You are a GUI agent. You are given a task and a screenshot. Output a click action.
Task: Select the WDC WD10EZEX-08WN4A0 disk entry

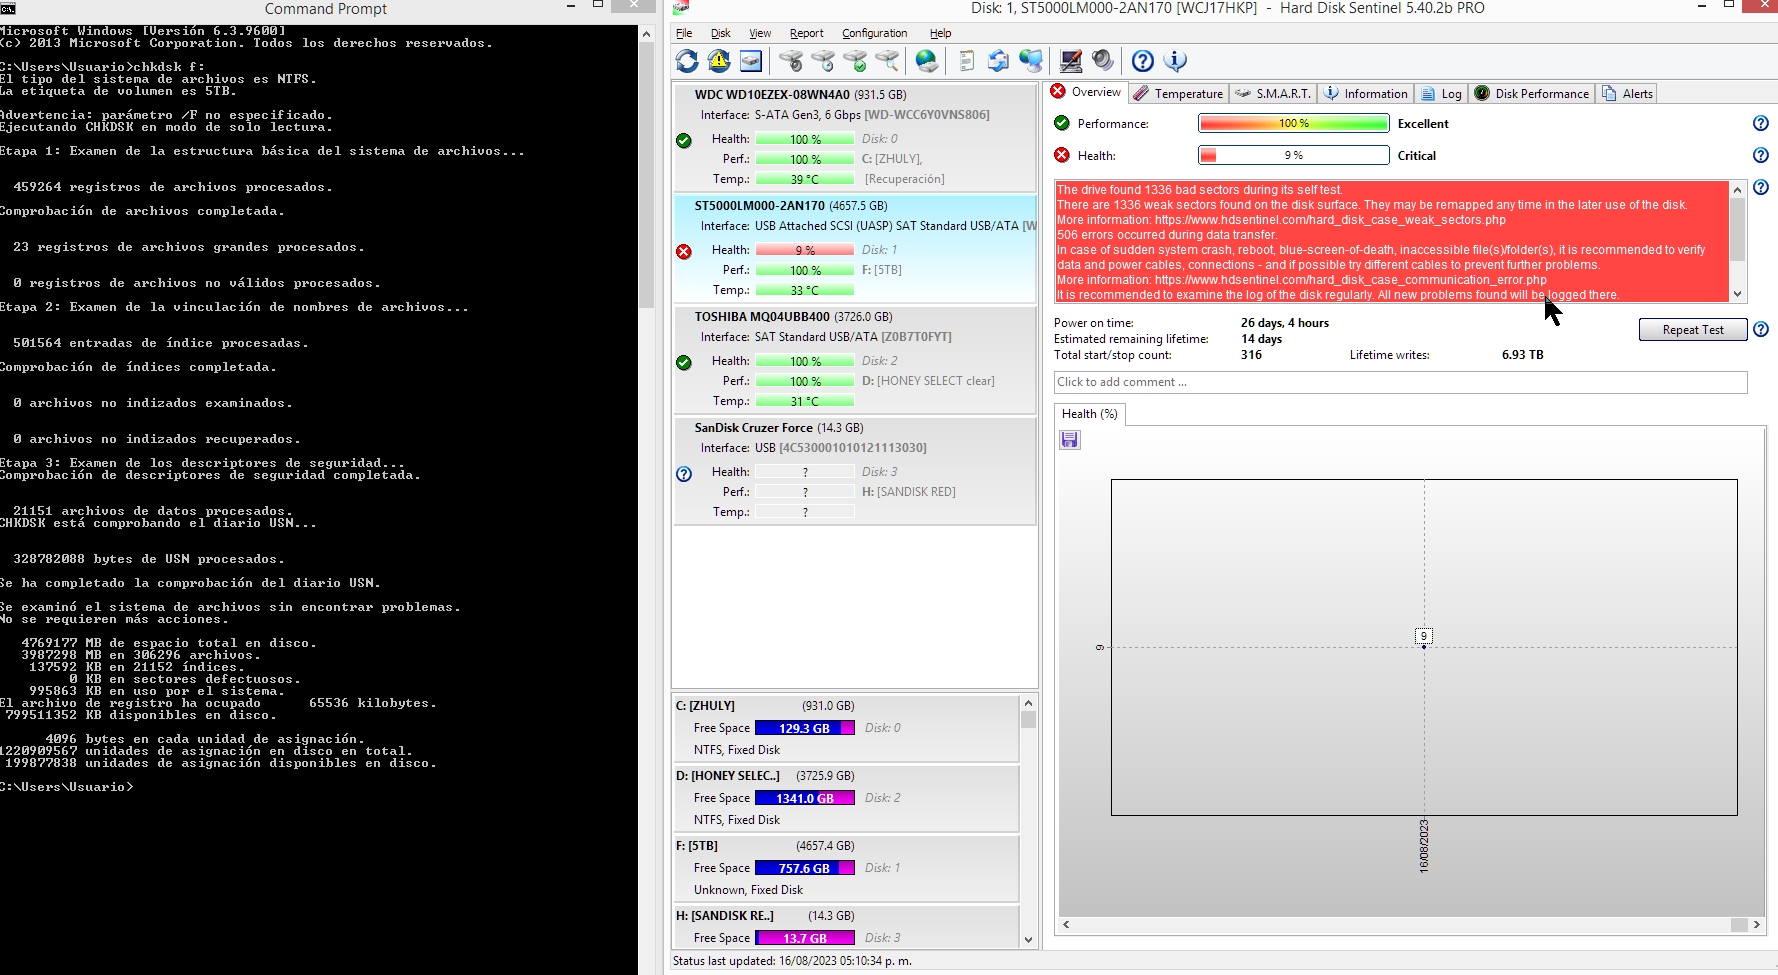[x=855, y=138]
